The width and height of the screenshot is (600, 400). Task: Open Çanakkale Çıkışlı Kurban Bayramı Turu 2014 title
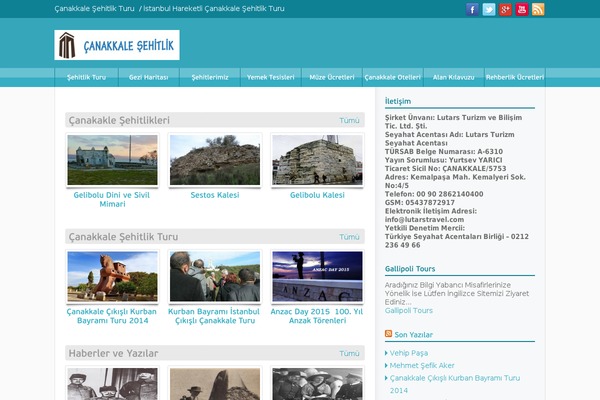pos(112,316)
